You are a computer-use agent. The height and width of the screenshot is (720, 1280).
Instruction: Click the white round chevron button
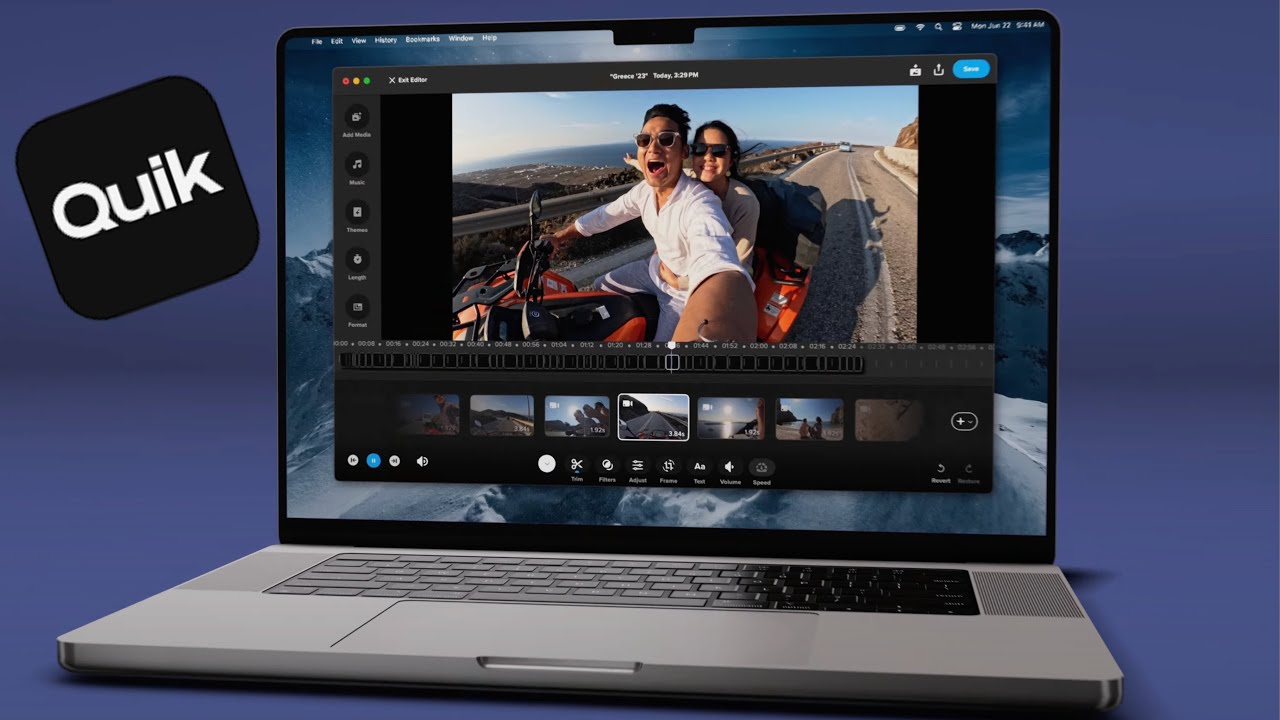pos(546,463)
